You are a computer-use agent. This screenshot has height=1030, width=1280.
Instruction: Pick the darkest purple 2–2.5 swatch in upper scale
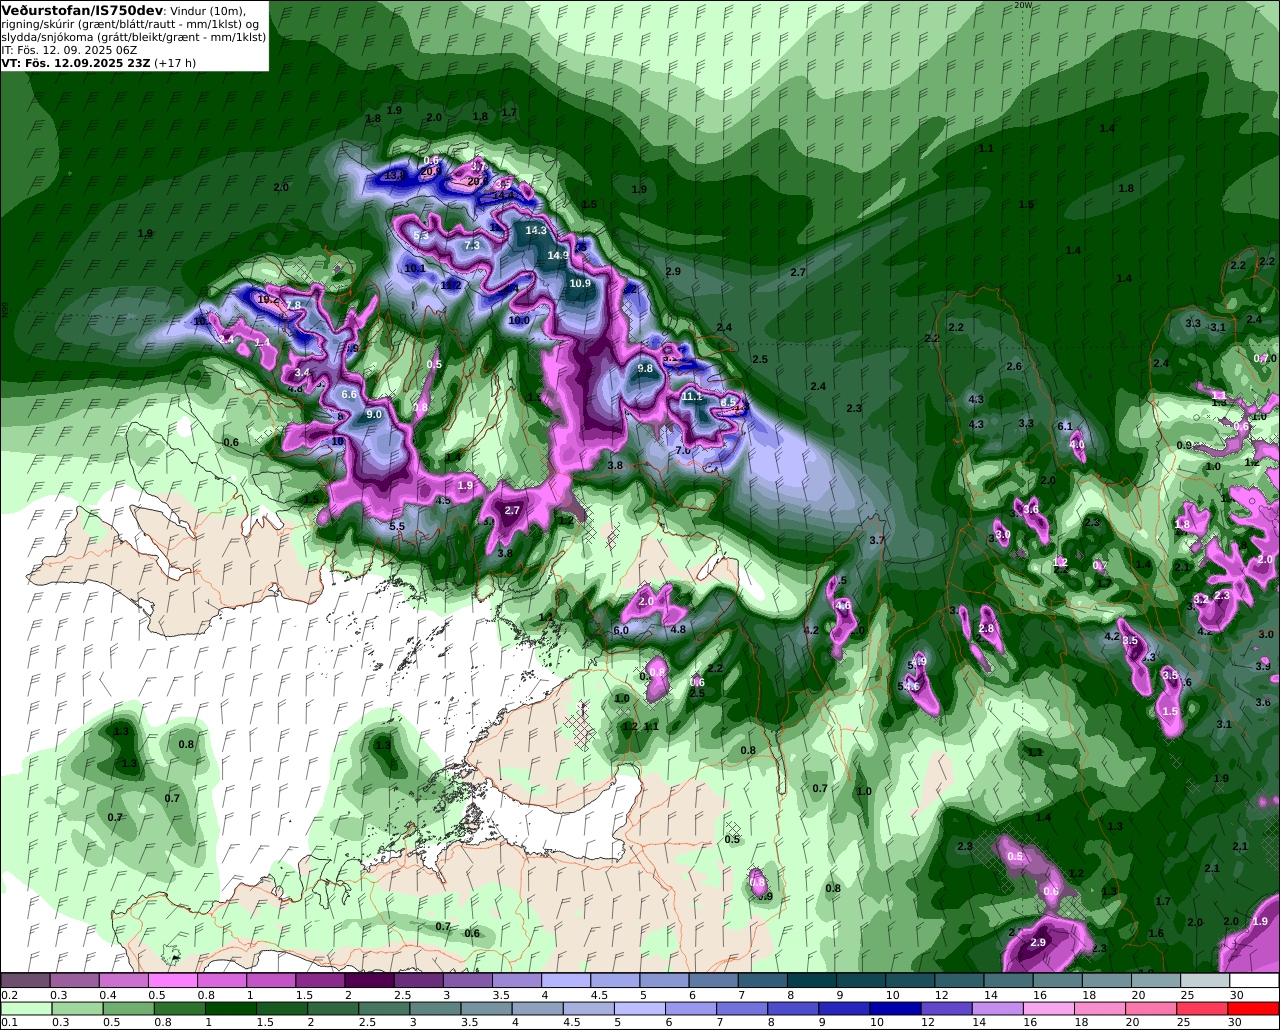370,981
